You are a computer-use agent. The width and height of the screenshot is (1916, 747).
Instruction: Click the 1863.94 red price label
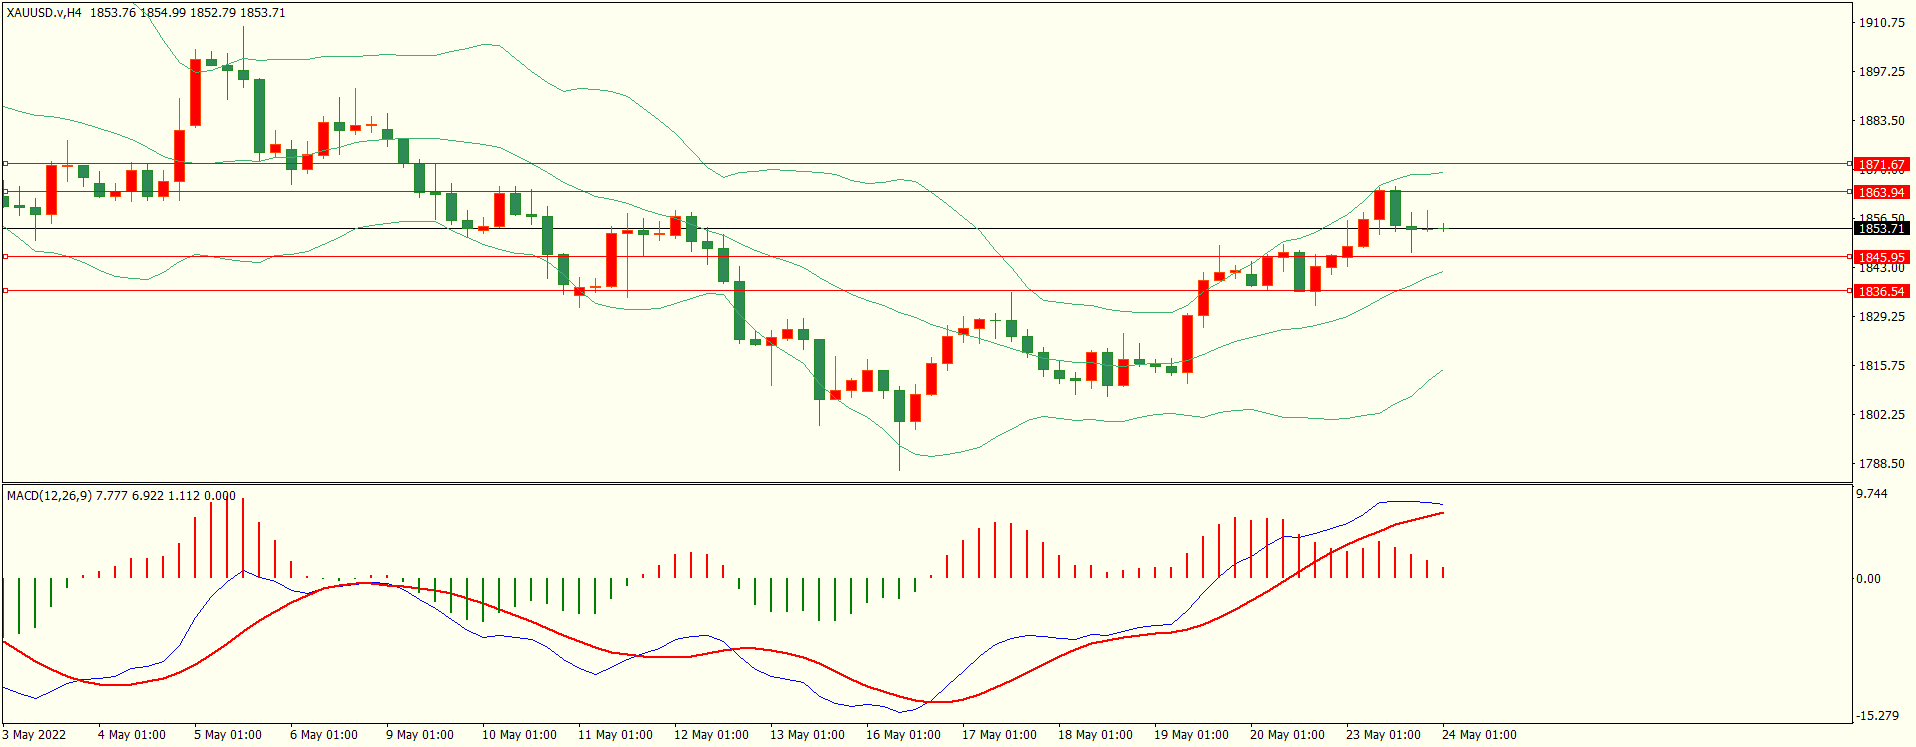(1880, 192)
